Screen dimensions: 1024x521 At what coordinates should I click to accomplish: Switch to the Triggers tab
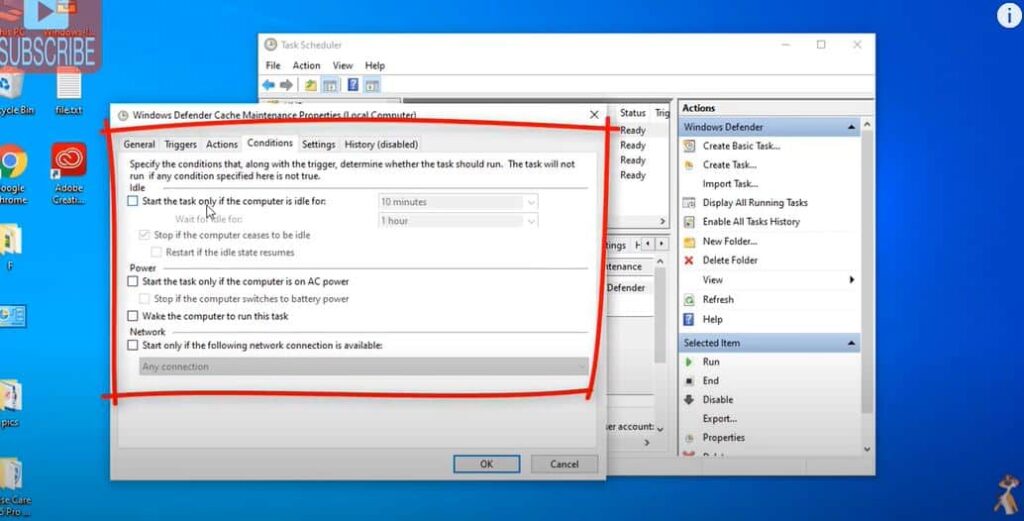click(180, 145)
